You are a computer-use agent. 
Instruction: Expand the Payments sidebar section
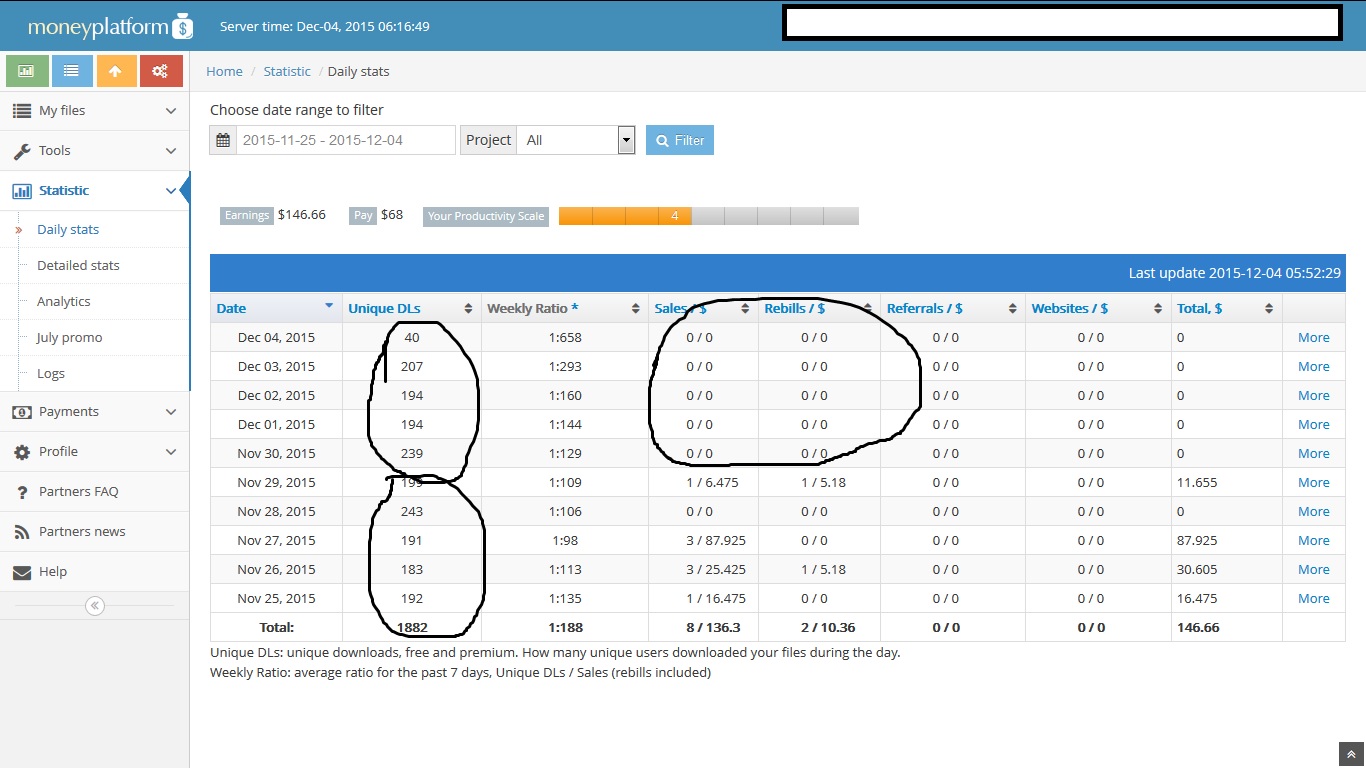[x=94, y=411]
